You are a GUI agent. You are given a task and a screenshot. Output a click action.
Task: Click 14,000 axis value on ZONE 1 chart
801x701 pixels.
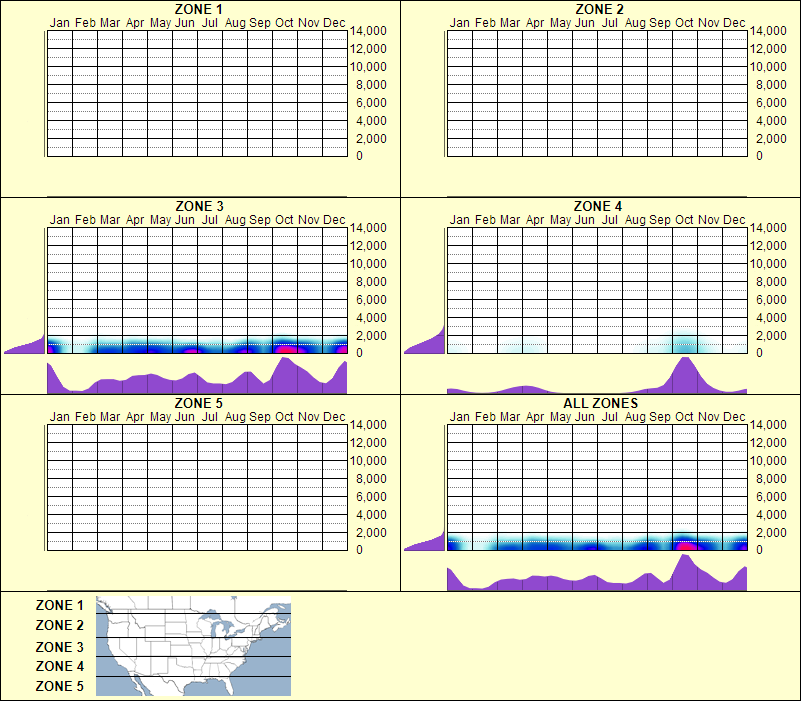click(368, 31)
